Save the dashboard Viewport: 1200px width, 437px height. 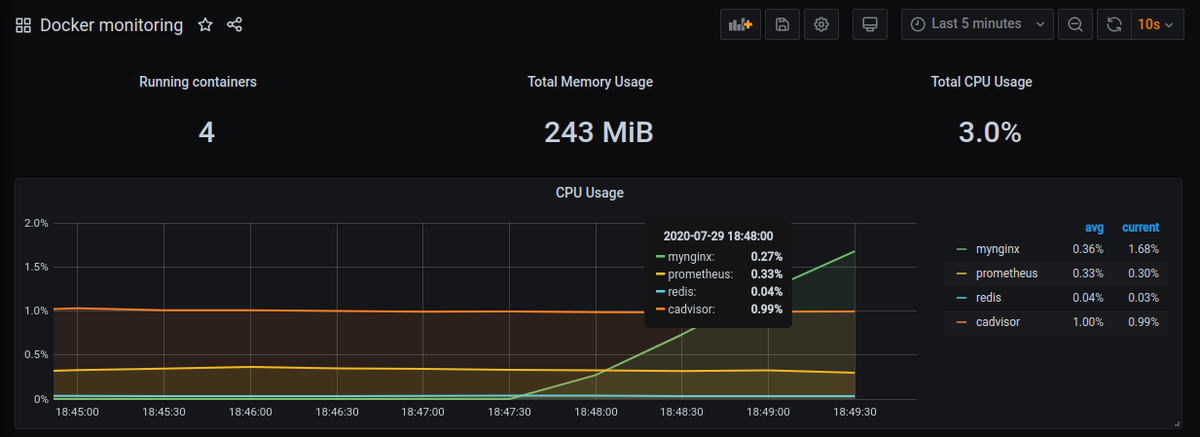tap(782, 24)
